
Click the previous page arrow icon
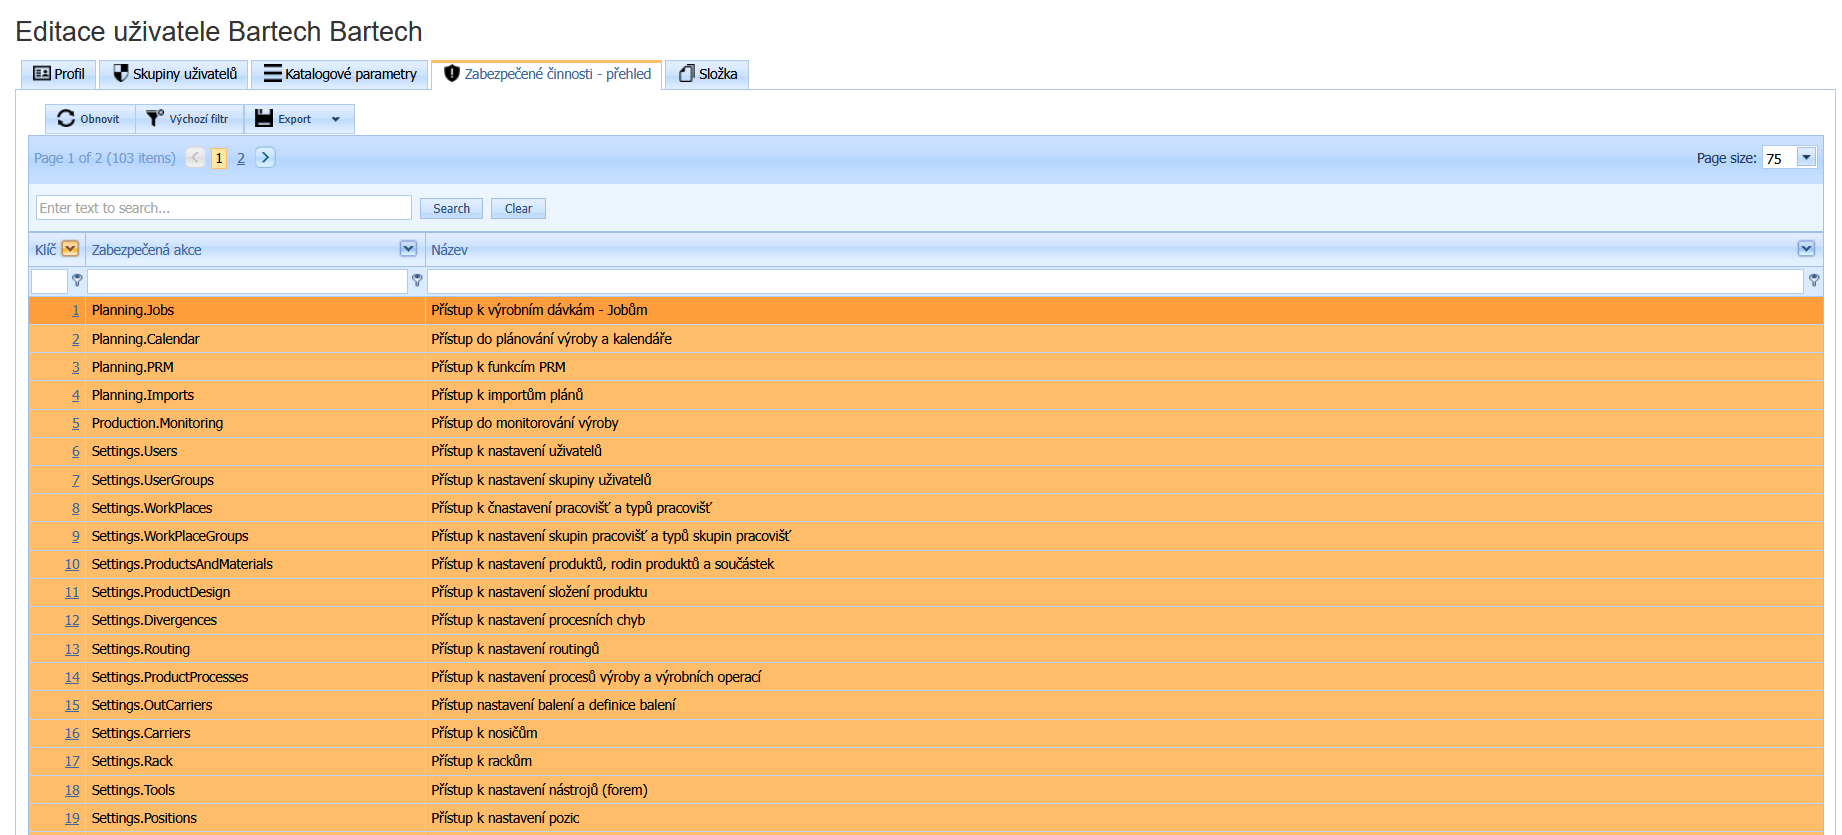[x=196, y=157]
